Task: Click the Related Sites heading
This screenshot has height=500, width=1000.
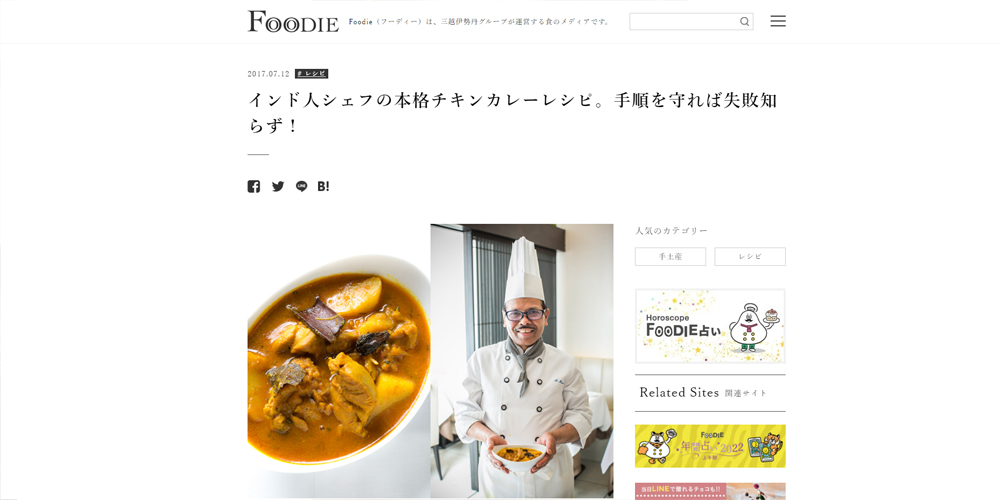Action: coord(679,393)
